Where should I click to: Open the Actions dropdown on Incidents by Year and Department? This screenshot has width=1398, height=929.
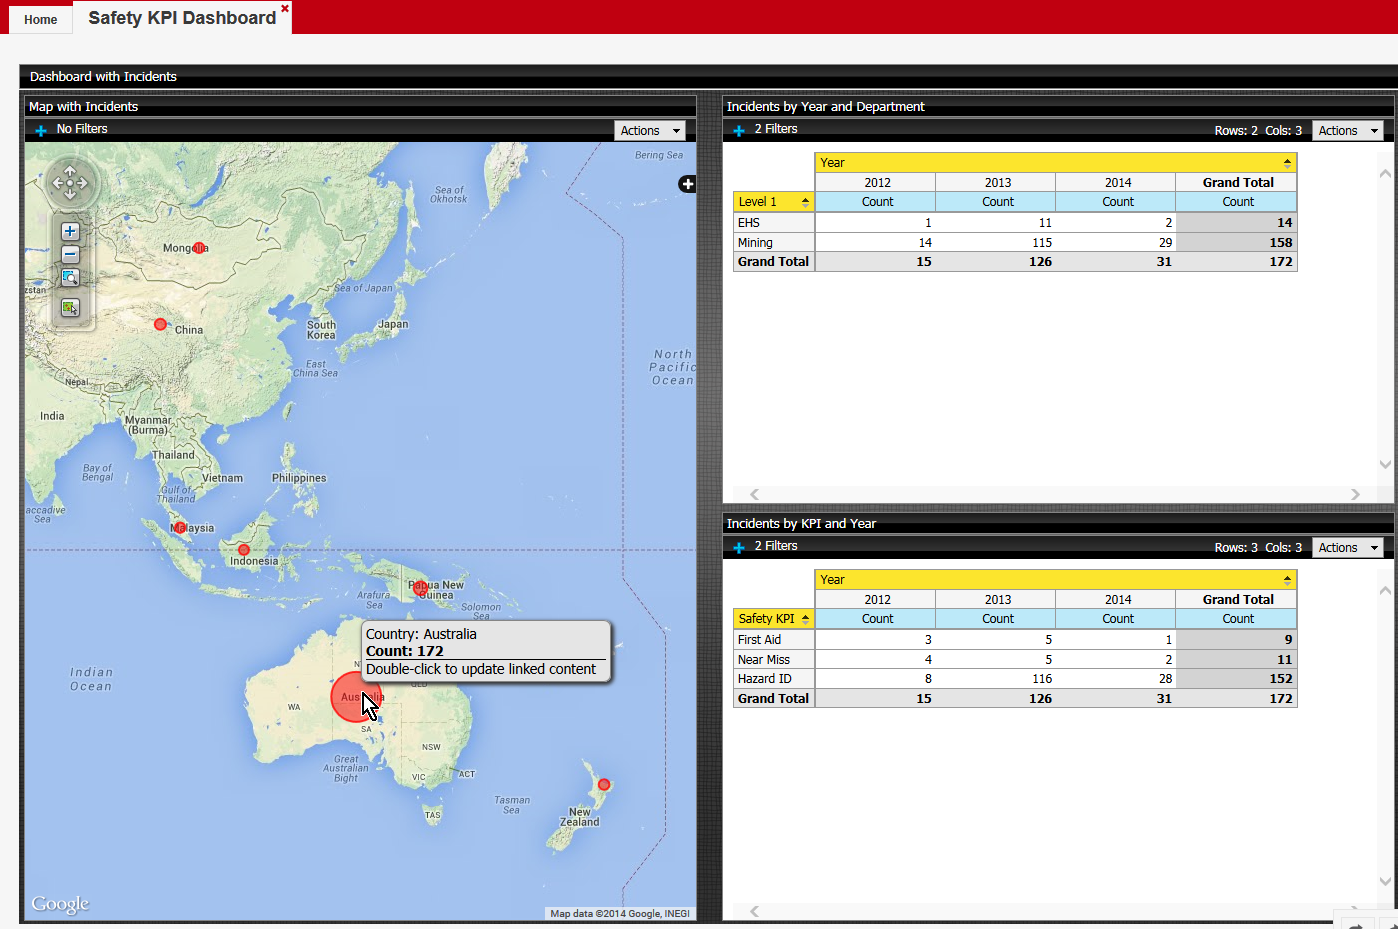click(1348, 130)
